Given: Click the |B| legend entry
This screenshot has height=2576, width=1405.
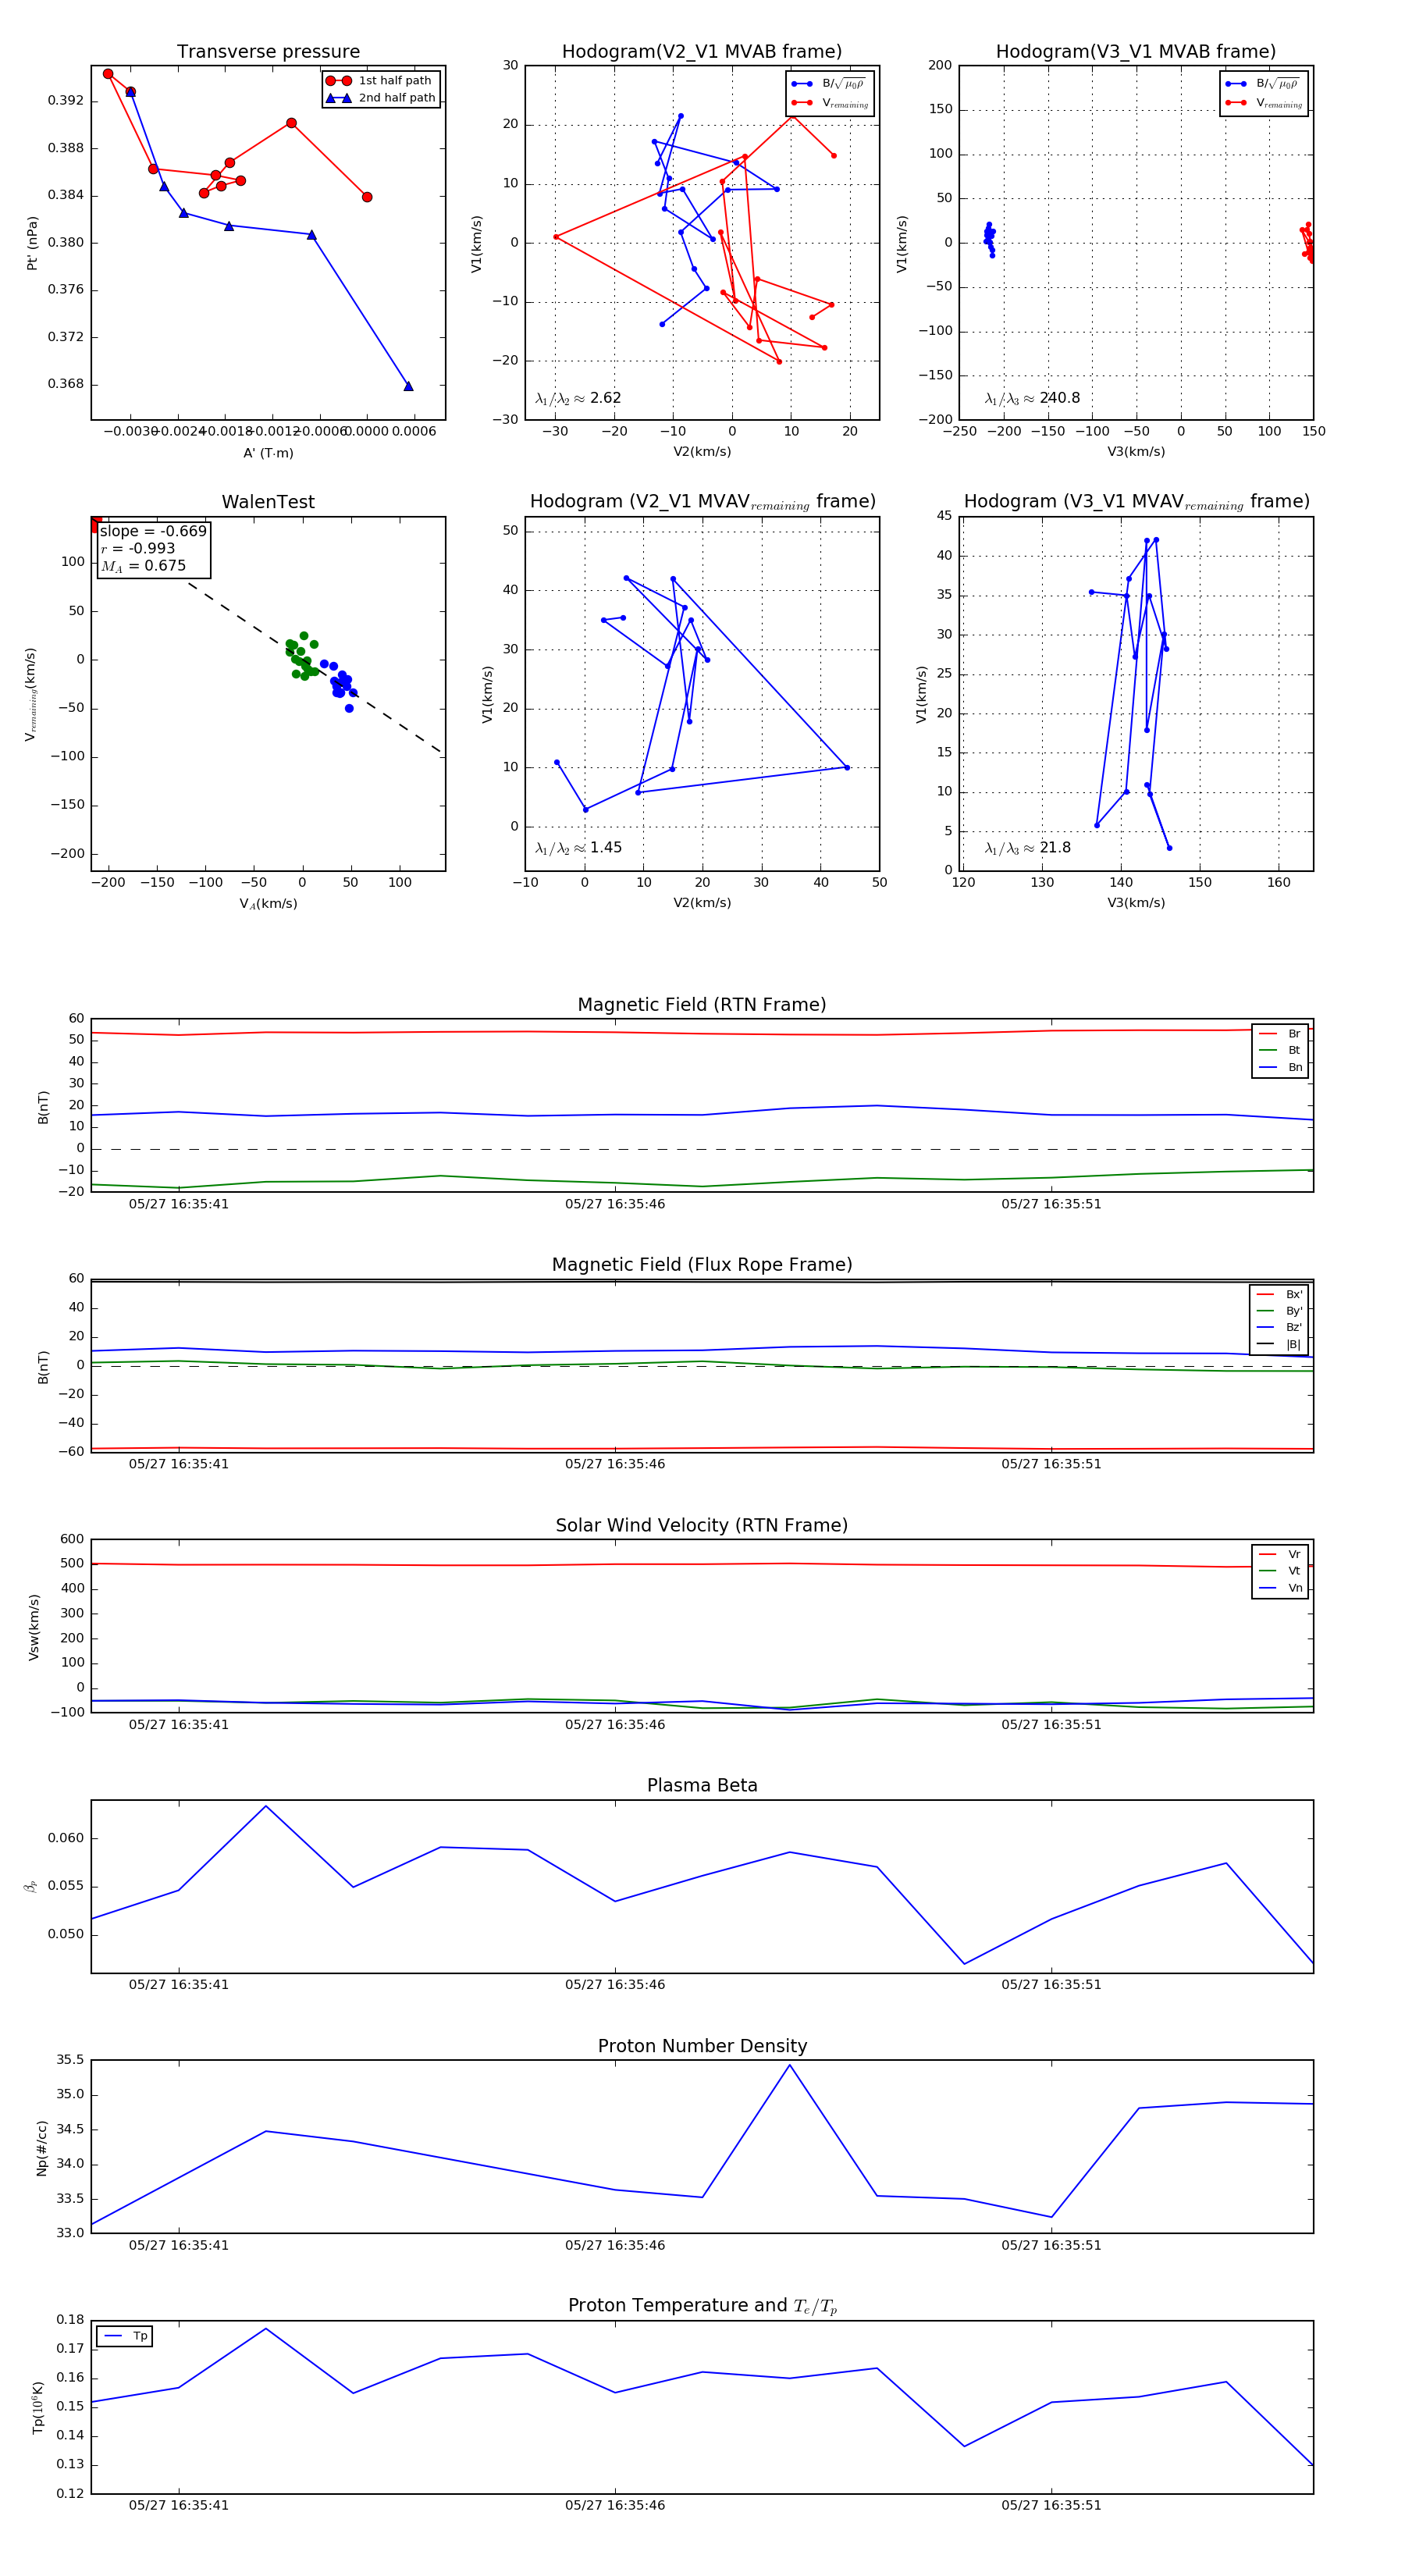Looking at the screenshot, I should coord(1280,1345).
